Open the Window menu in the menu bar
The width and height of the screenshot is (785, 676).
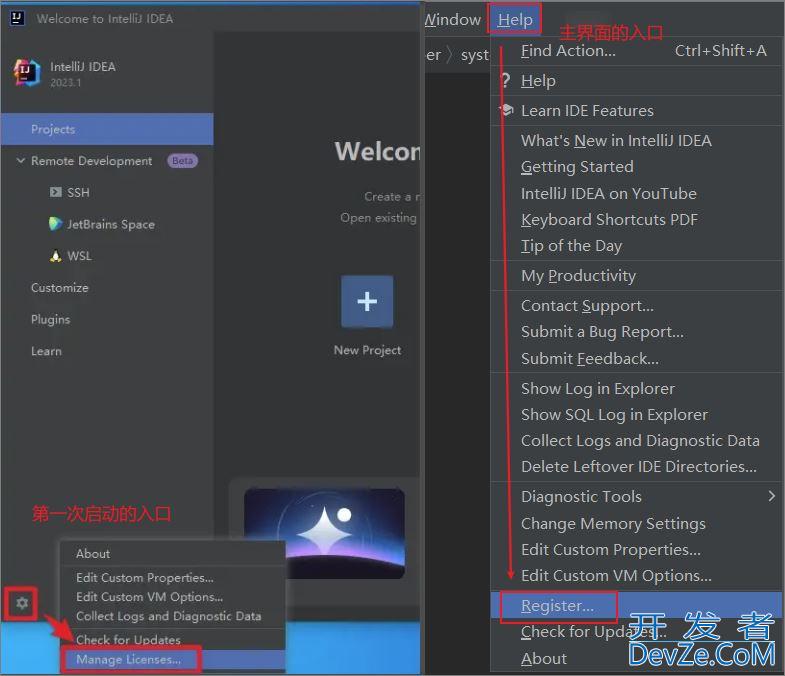click(453, 20)
